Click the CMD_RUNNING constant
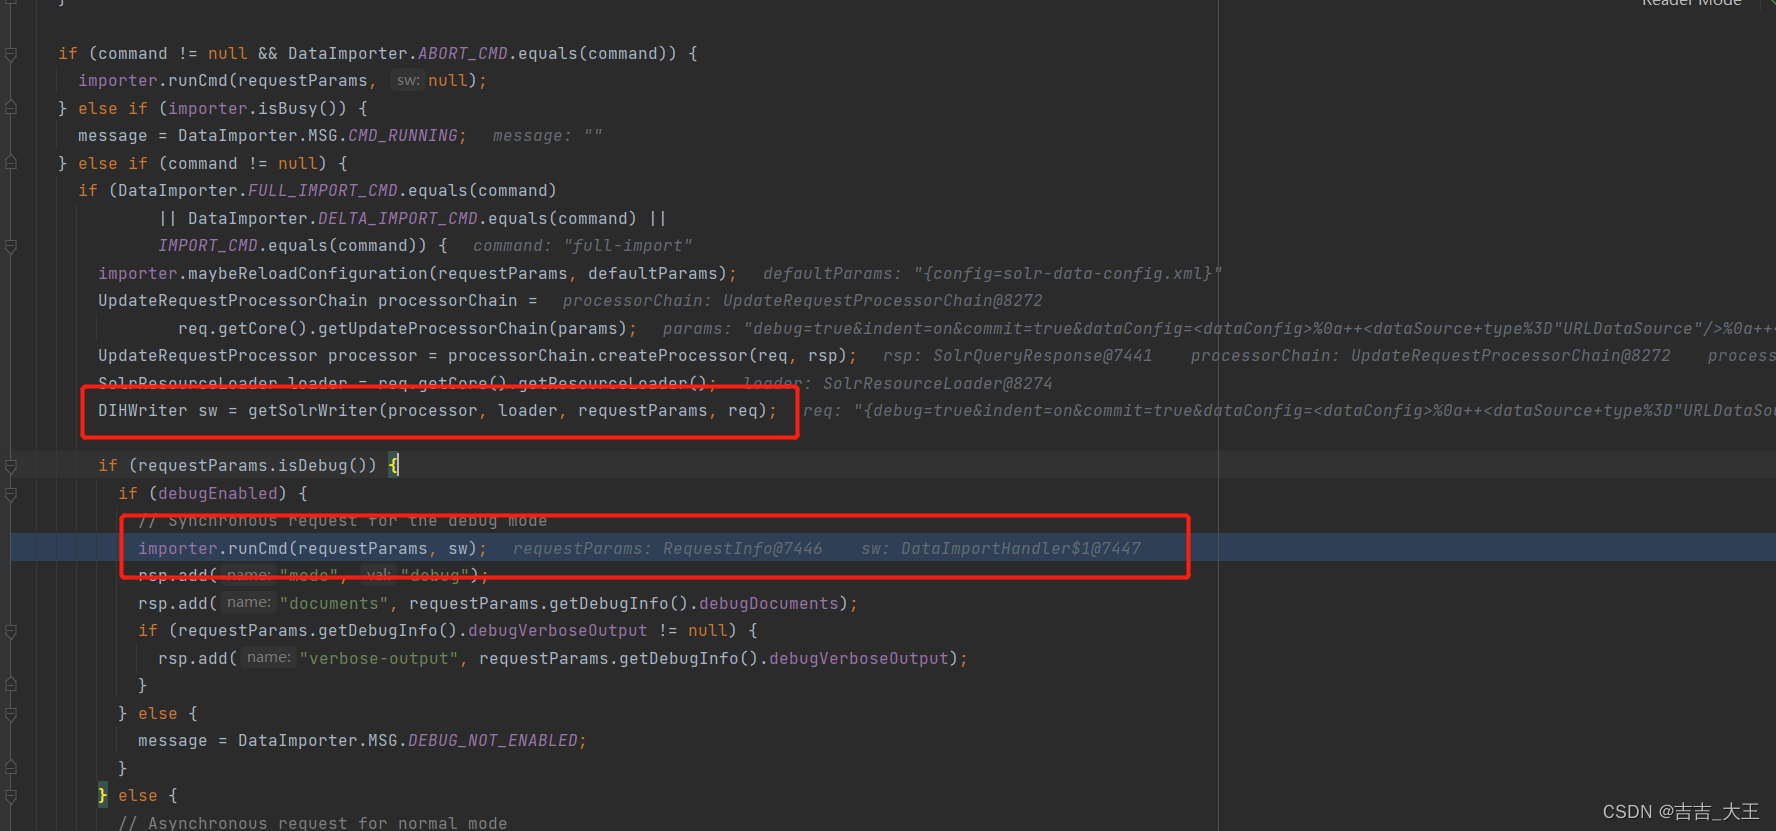 click(x=403, y=136)
